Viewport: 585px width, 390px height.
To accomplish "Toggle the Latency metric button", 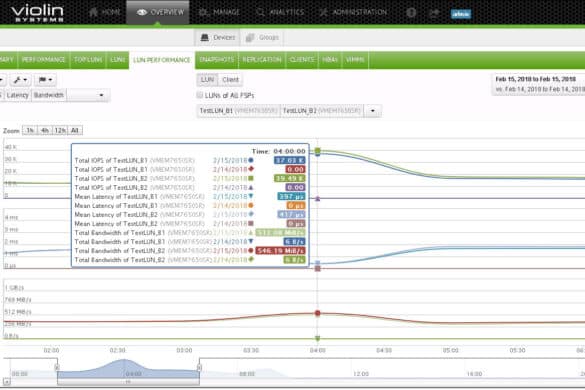I will click(x=18, y=95).
